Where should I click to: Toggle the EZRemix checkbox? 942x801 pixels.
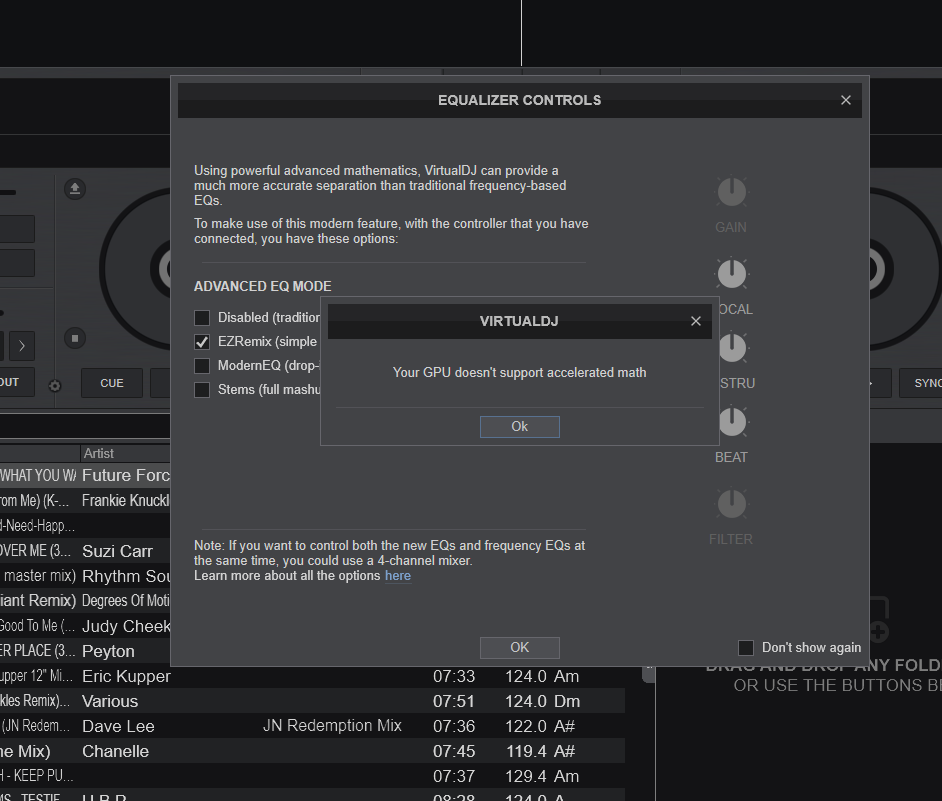[202, 342]
